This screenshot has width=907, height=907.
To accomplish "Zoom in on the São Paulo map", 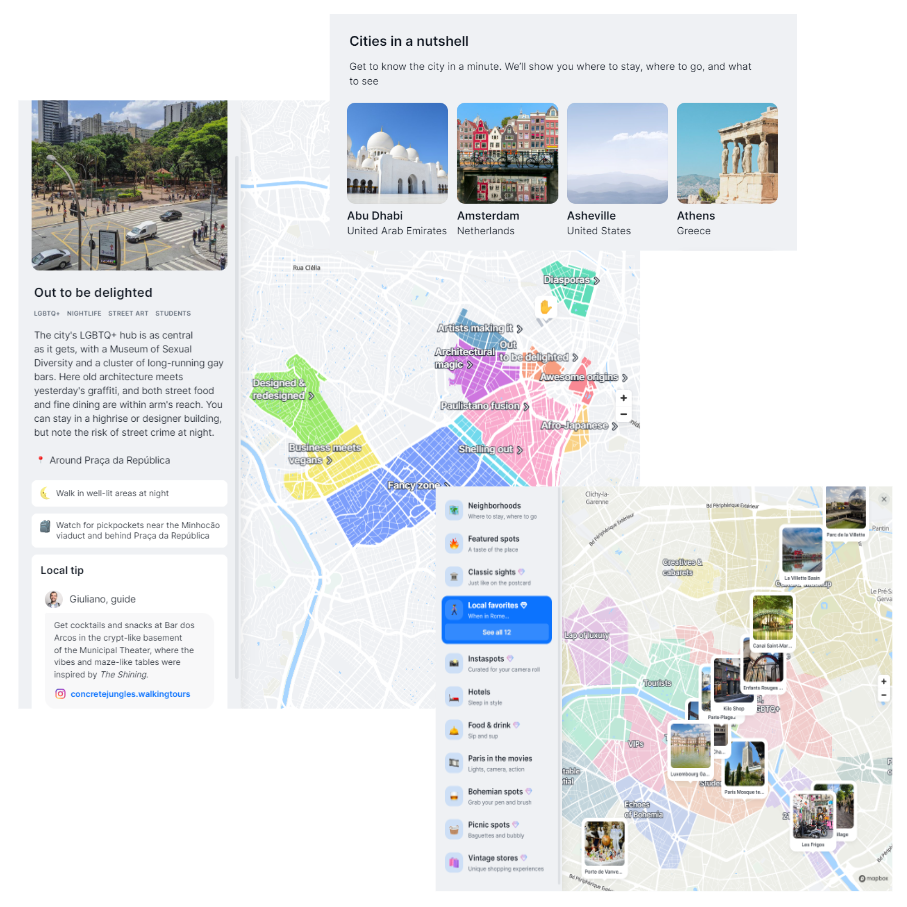I will (624, 398).
